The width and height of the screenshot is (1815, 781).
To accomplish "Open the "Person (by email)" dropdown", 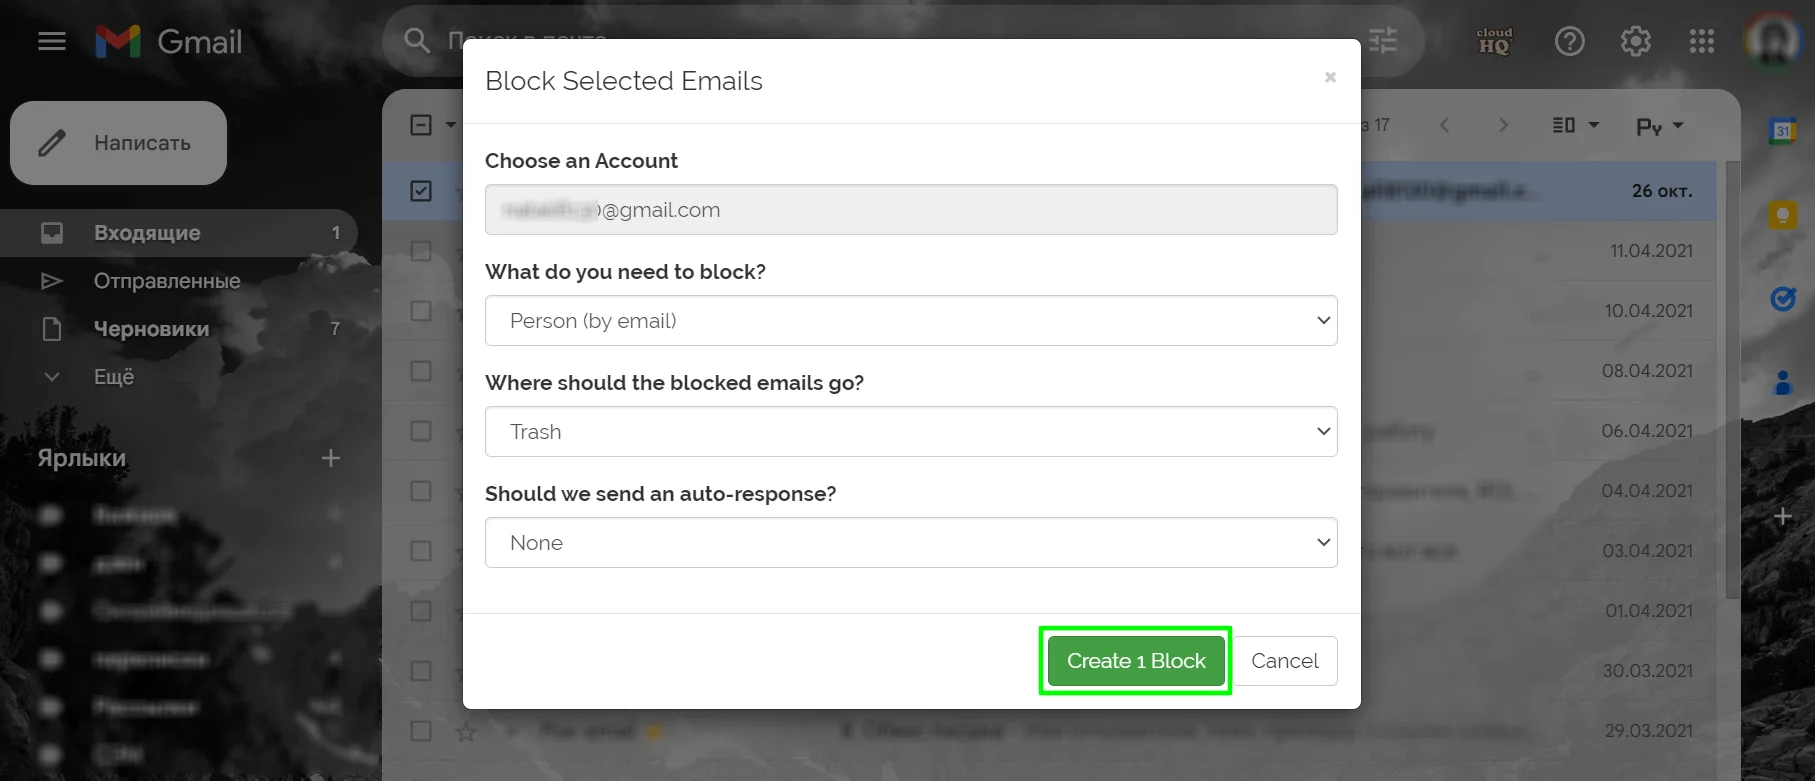I will click(x=910, y=321).
